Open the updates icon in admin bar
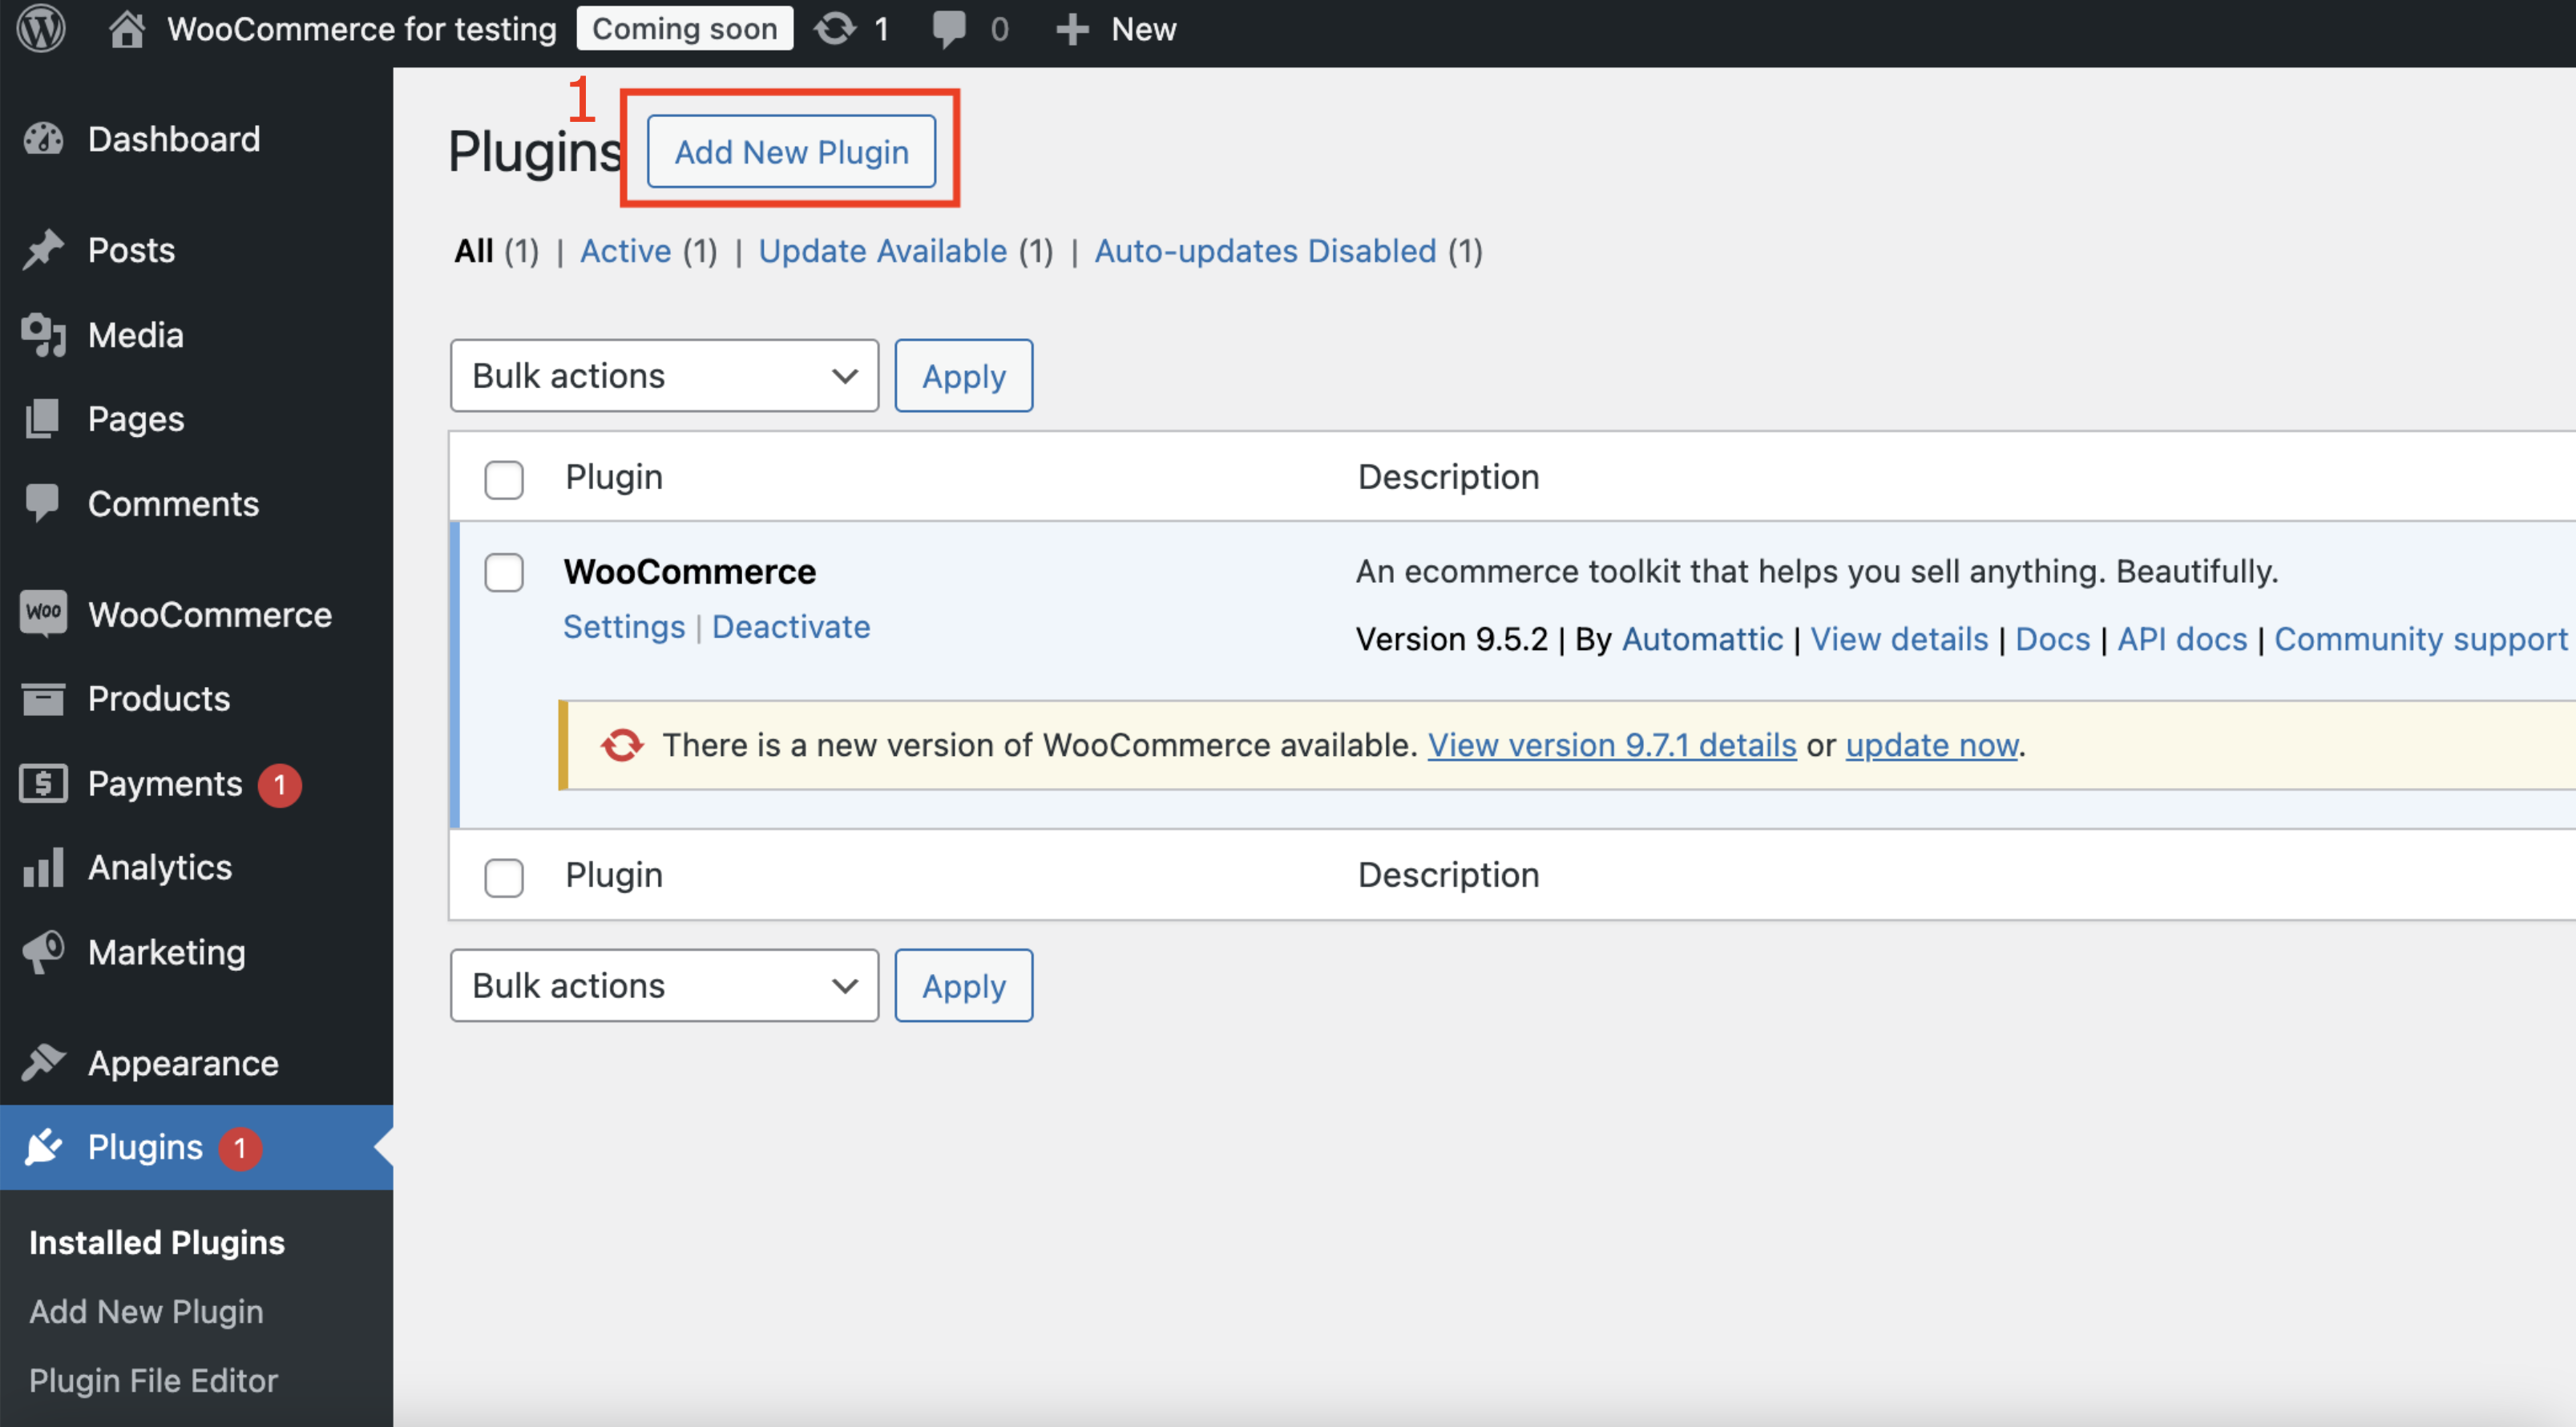The height and width of the screenshot is (1427, 2576). [835, 29]
